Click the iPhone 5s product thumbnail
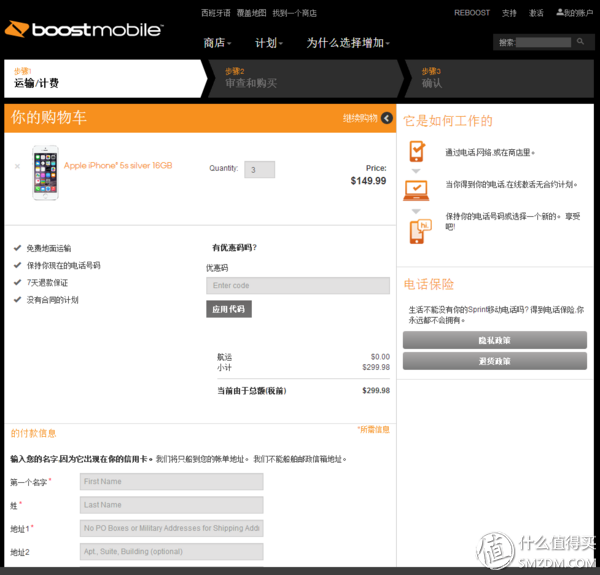600x575 pixels. pos(45,172)
